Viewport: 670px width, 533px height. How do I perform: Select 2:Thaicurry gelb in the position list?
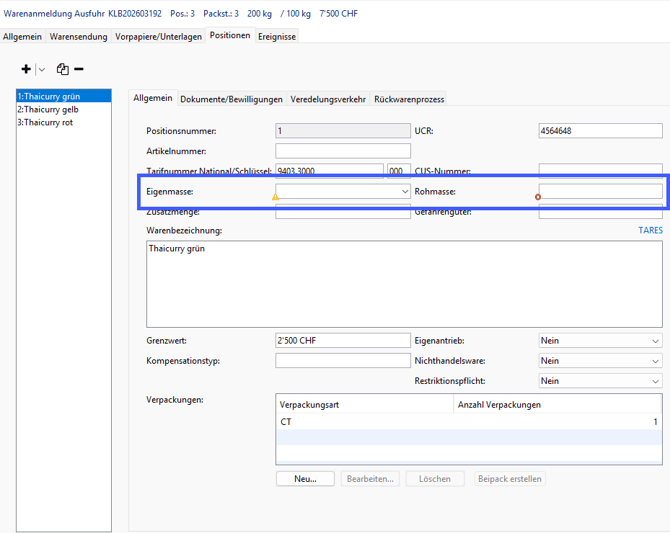48,109
